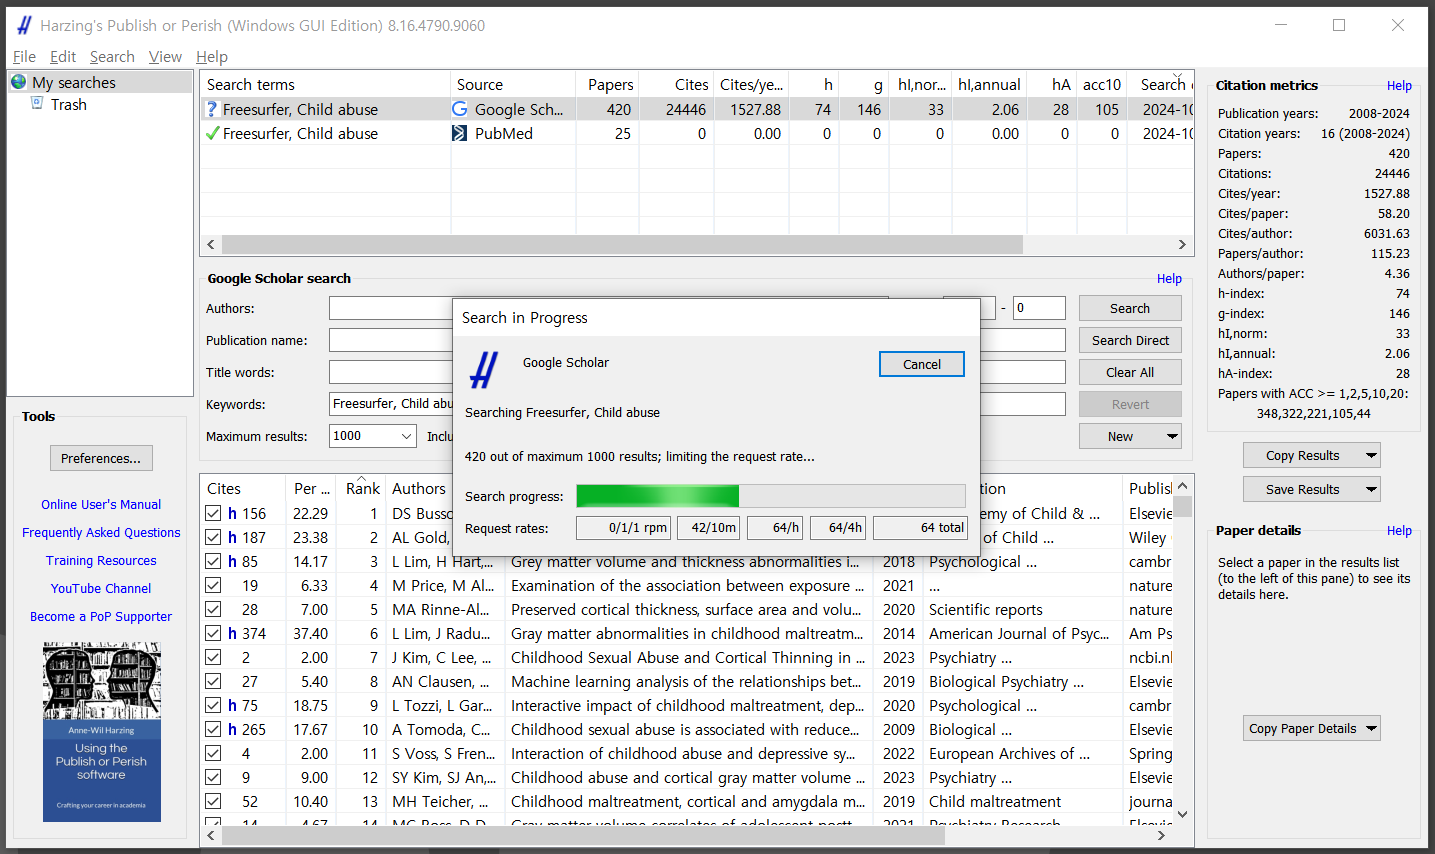Image resolution: width=1435 pixels, height=854 pixels.
Task: Expand the Copy Paper Details dropdown arrow
Action: pos(1371,728)
